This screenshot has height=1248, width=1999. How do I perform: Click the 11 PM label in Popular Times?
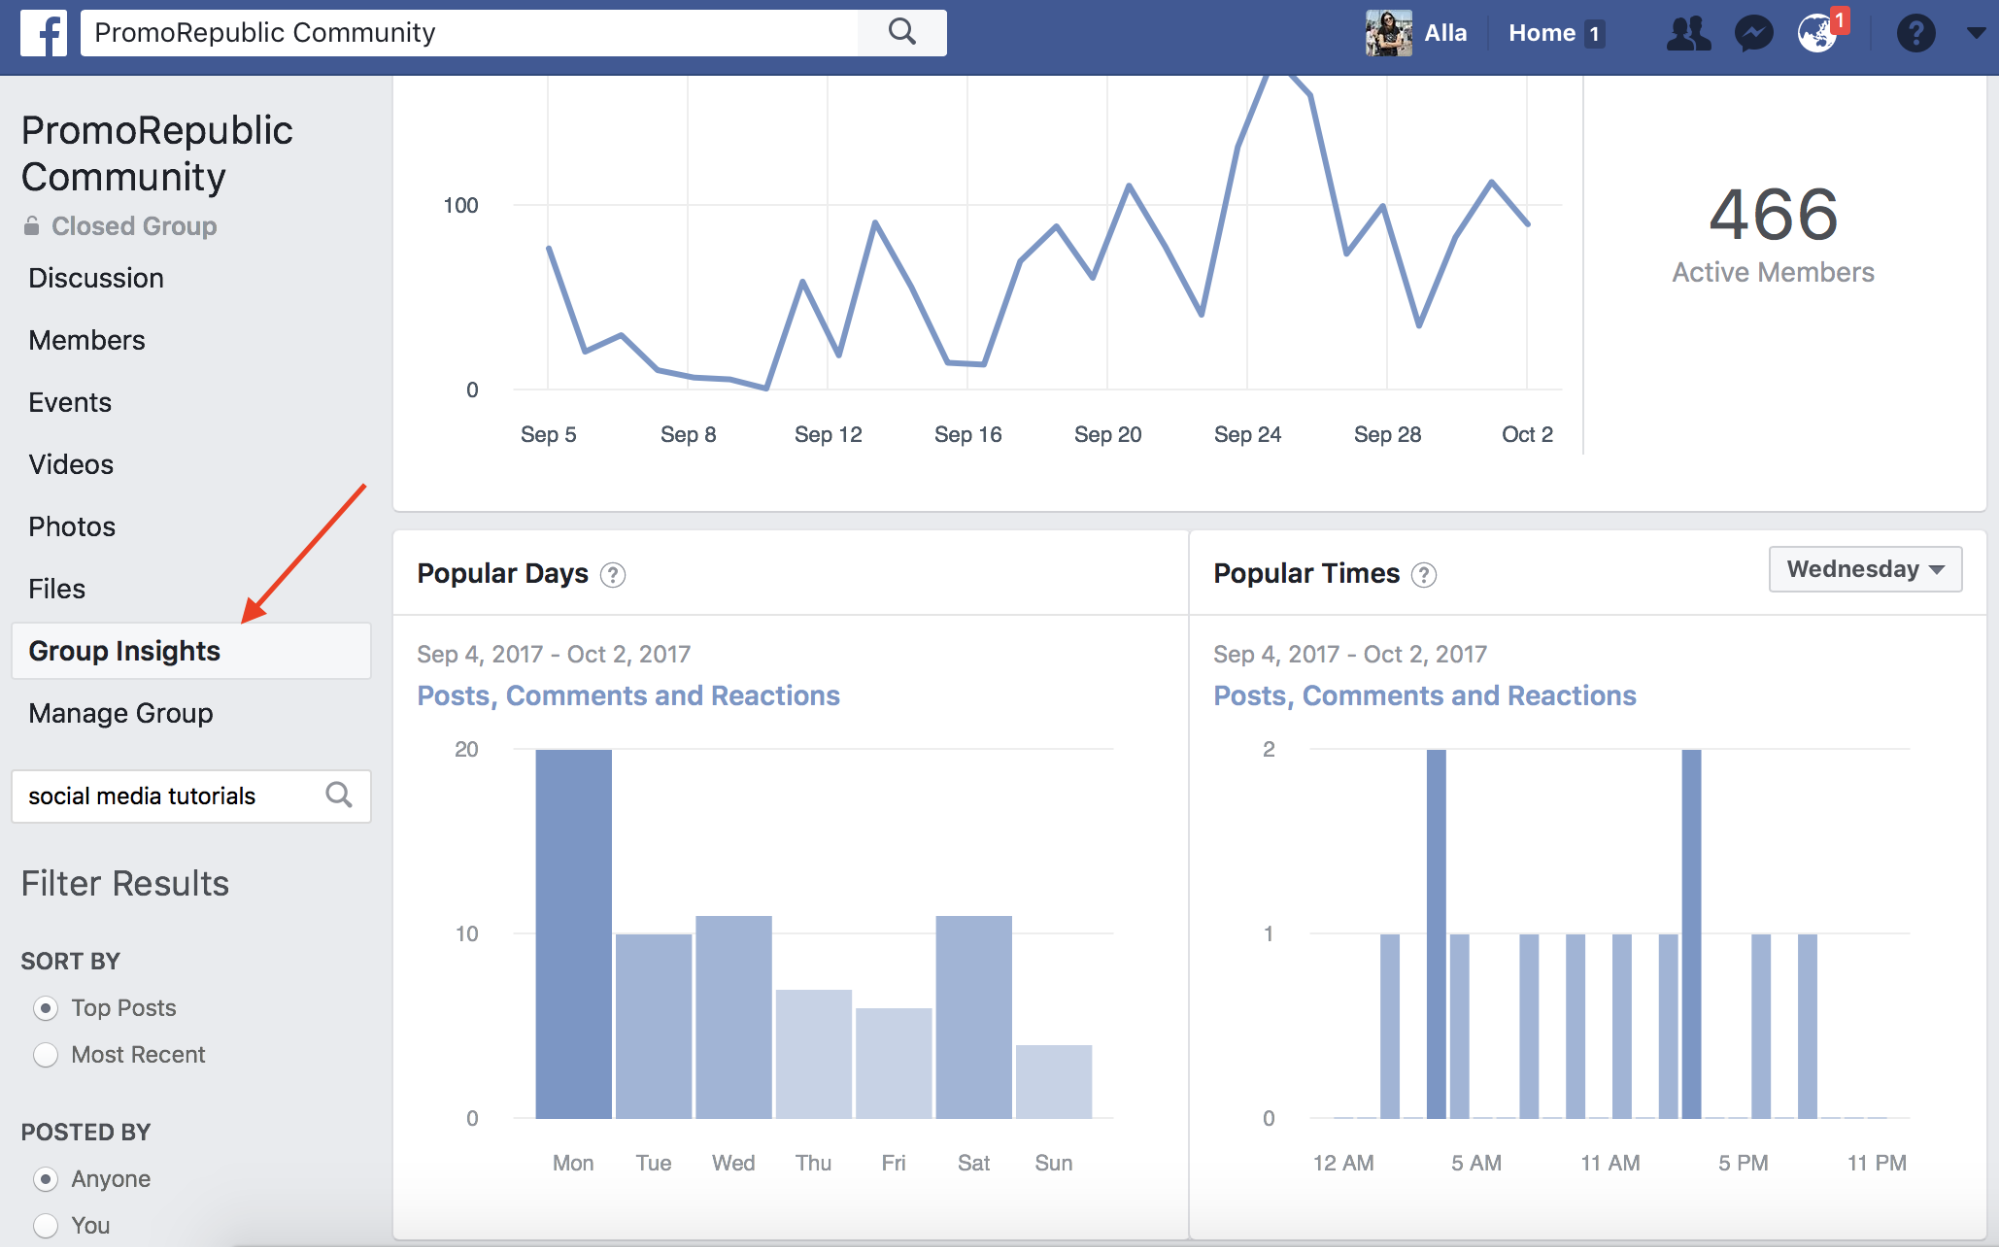tap(1876, 1163)
